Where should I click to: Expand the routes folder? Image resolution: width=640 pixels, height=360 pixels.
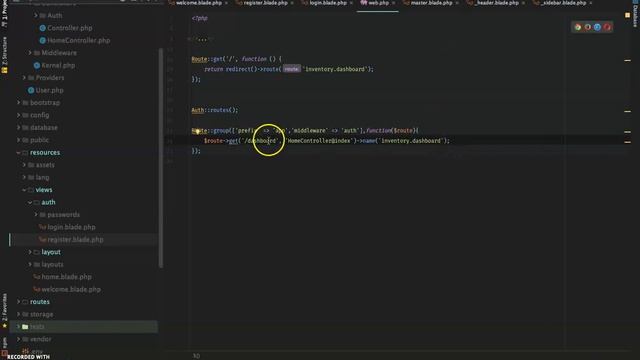click(x=19, y=302)
